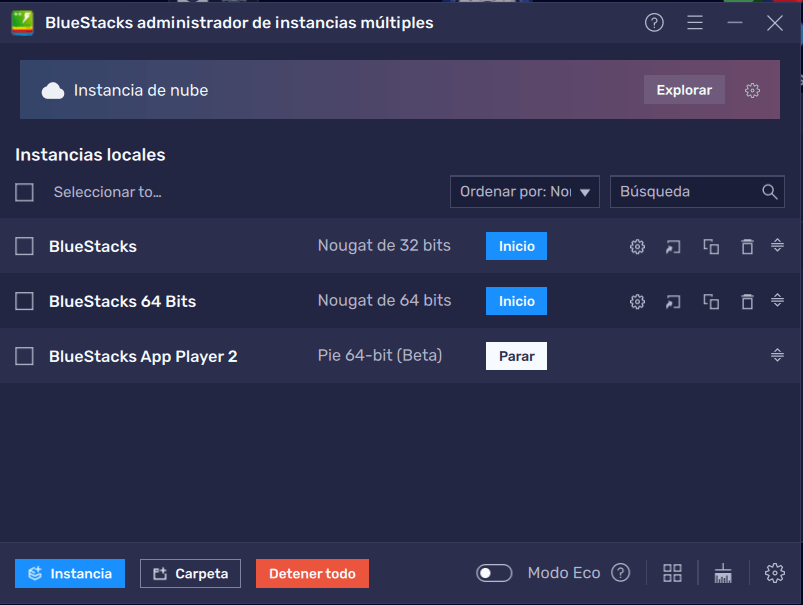Click the Pie 64-bit (Beta) label
The width and height of the screenshot is (803, 605).
click(x=379, y=355)
